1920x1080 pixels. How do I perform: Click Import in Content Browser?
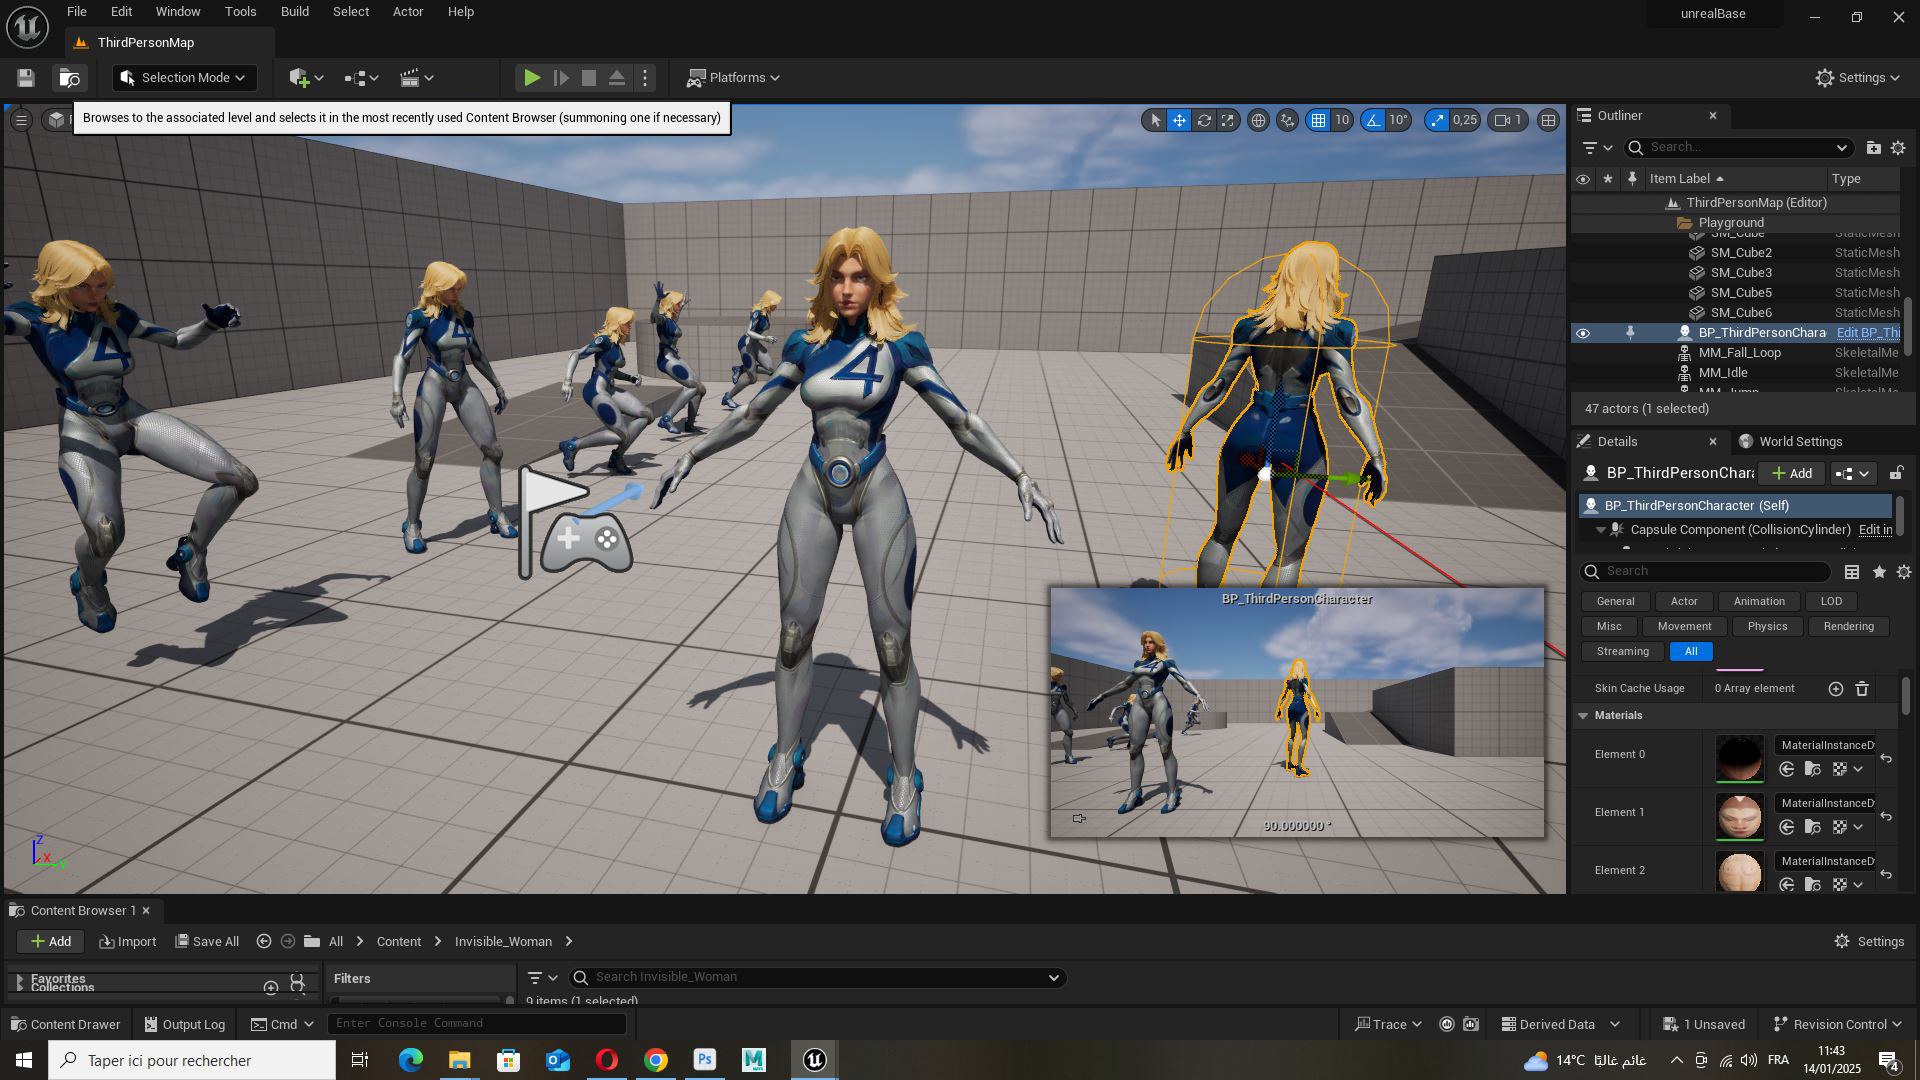pos(127,942)
